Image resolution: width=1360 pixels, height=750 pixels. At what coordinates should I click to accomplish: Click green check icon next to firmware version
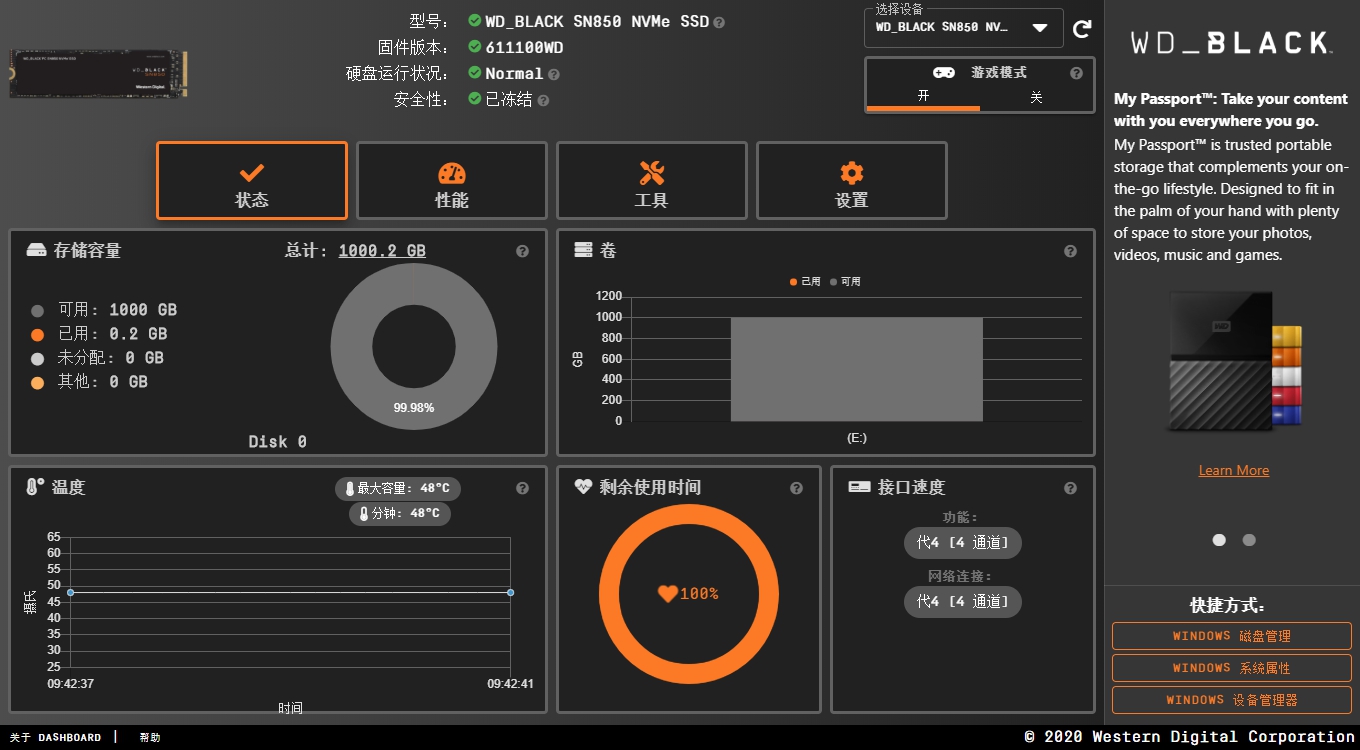pyautogui.click(x=475, y=47)
